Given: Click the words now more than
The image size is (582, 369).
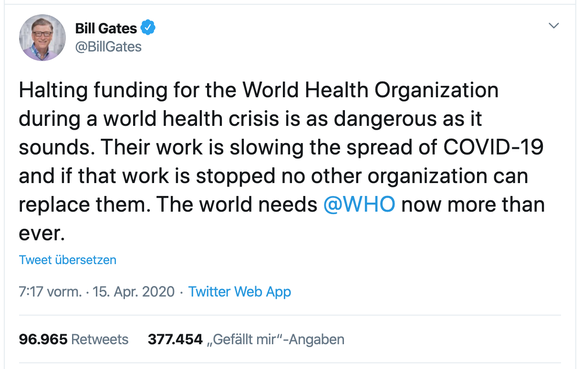Looking at the screenshot, I should tap(473, 204).
